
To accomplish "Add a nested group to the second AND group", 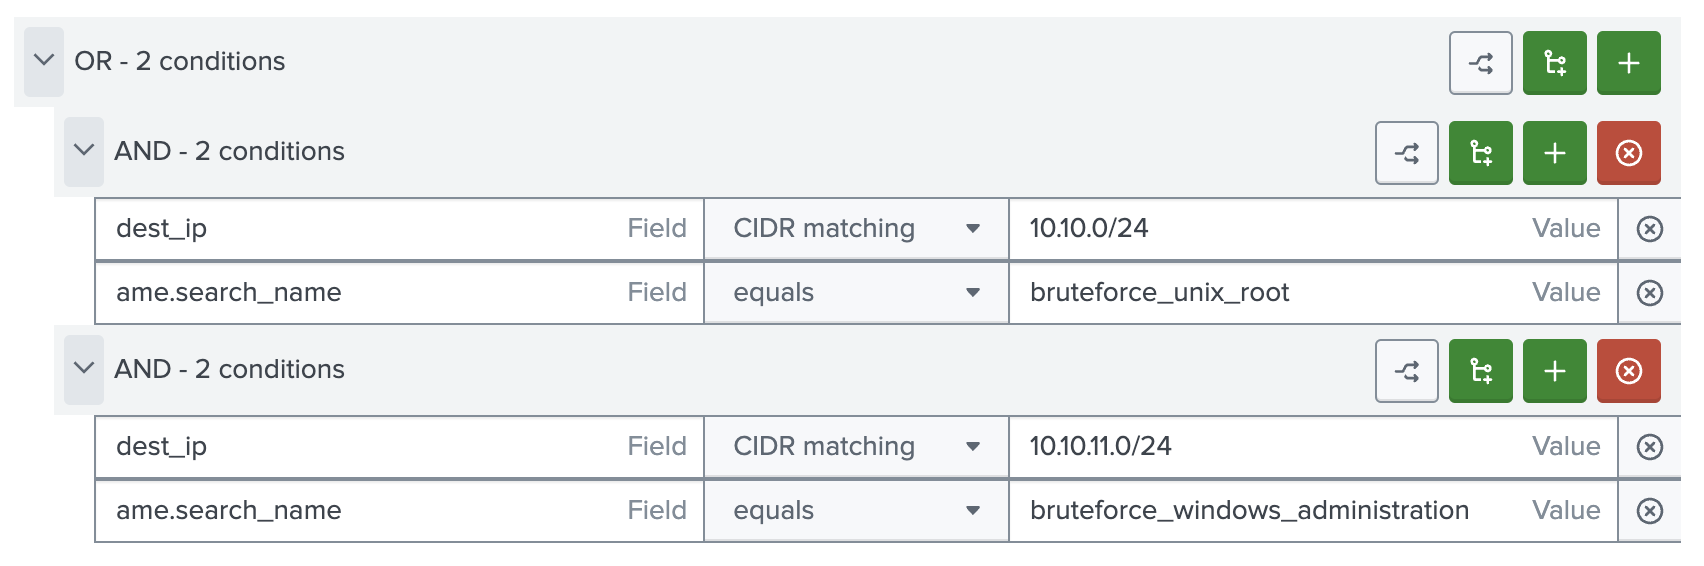I will click(x=1480, y=371).
